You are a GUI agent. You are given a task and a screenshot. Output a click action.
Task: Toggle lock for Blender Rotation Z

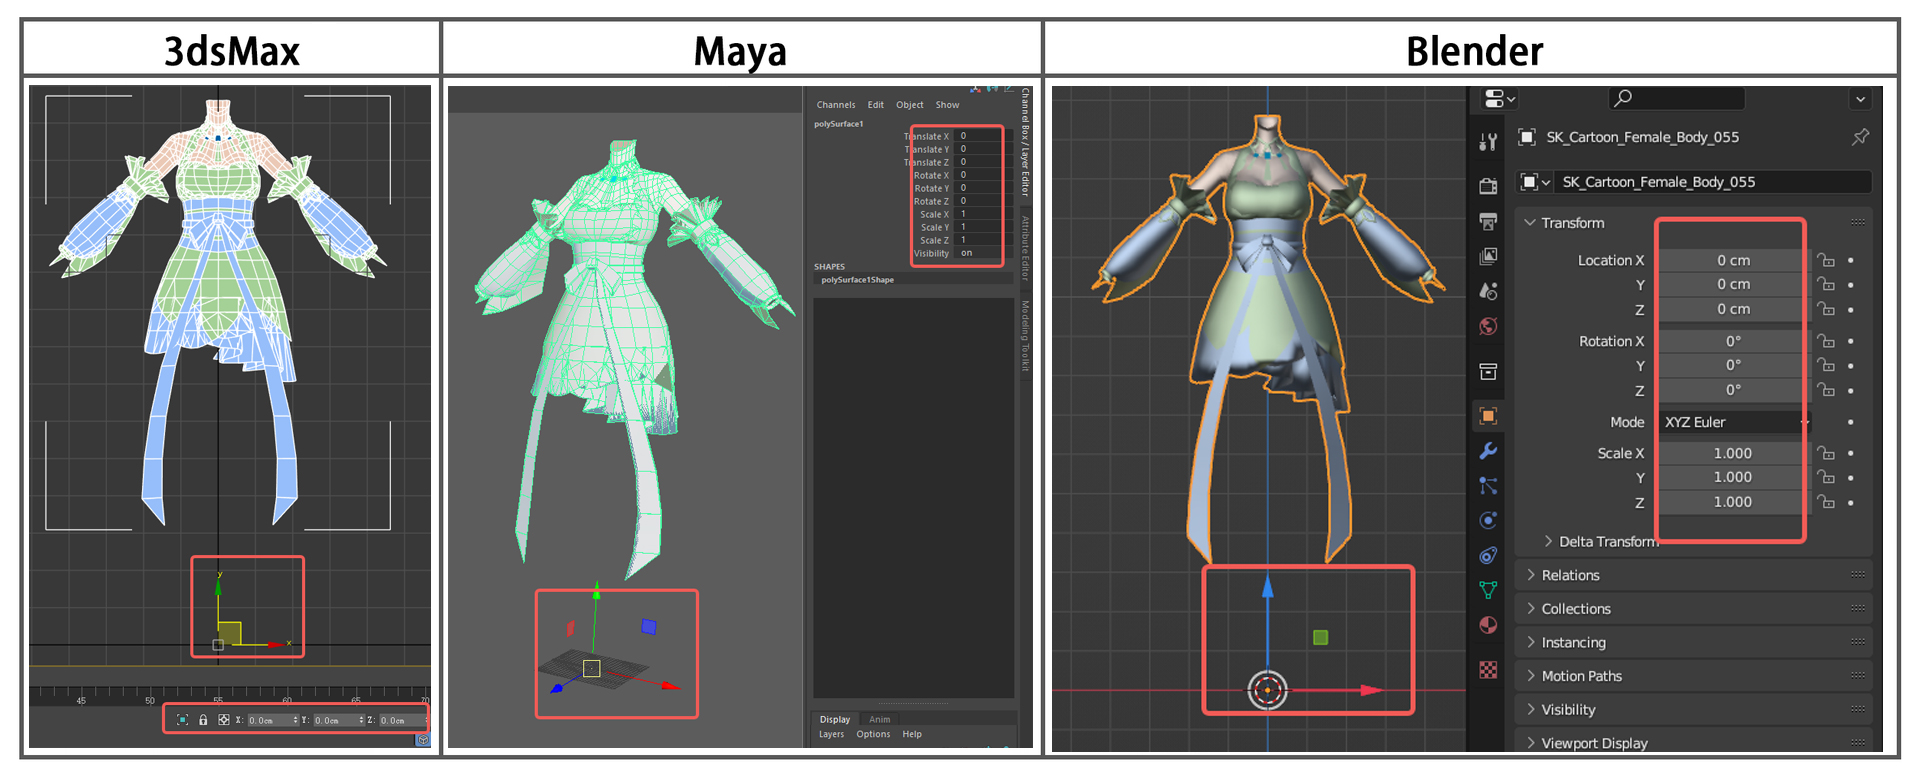point(1826,390)
